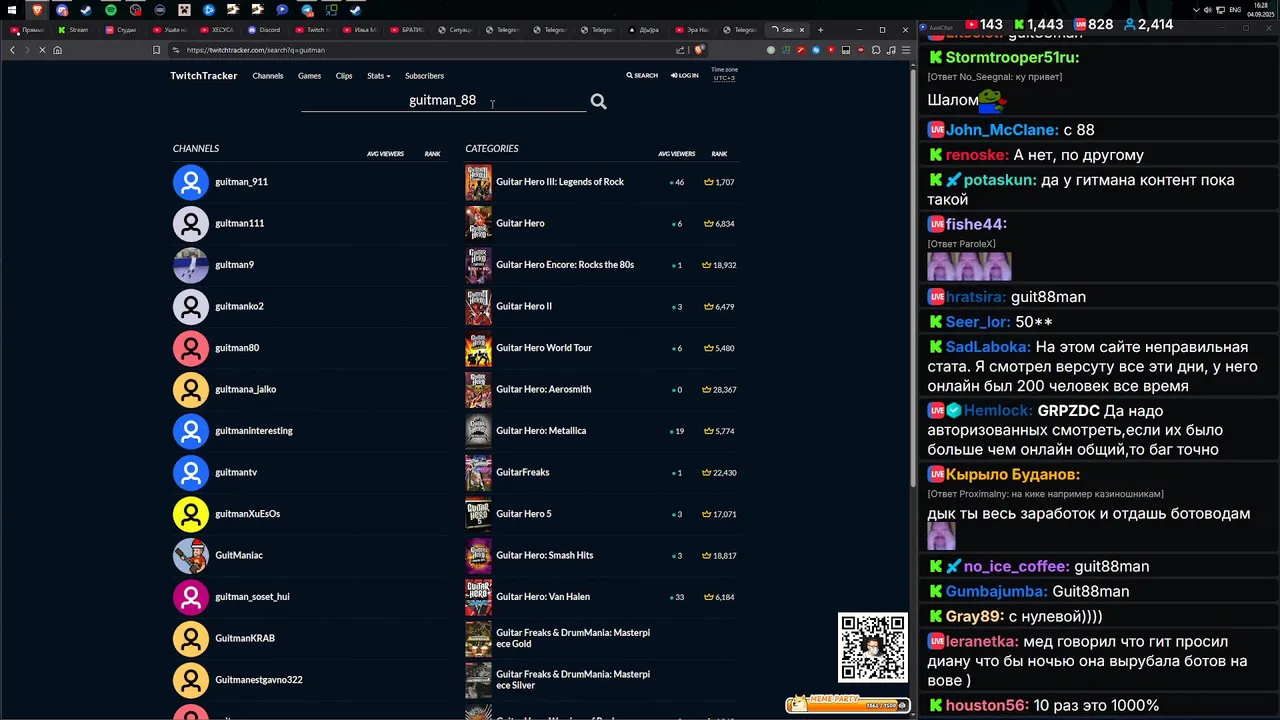
Task: Click the Brave shields lion icon
Action: [x=700, y=50]
